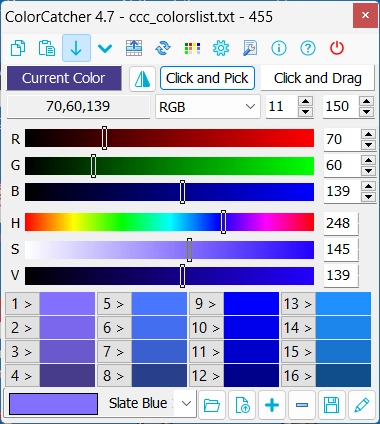Screen dimensions: 380x424
Task: Click the paste color icon in toolbar
Action: coord(47,48)
